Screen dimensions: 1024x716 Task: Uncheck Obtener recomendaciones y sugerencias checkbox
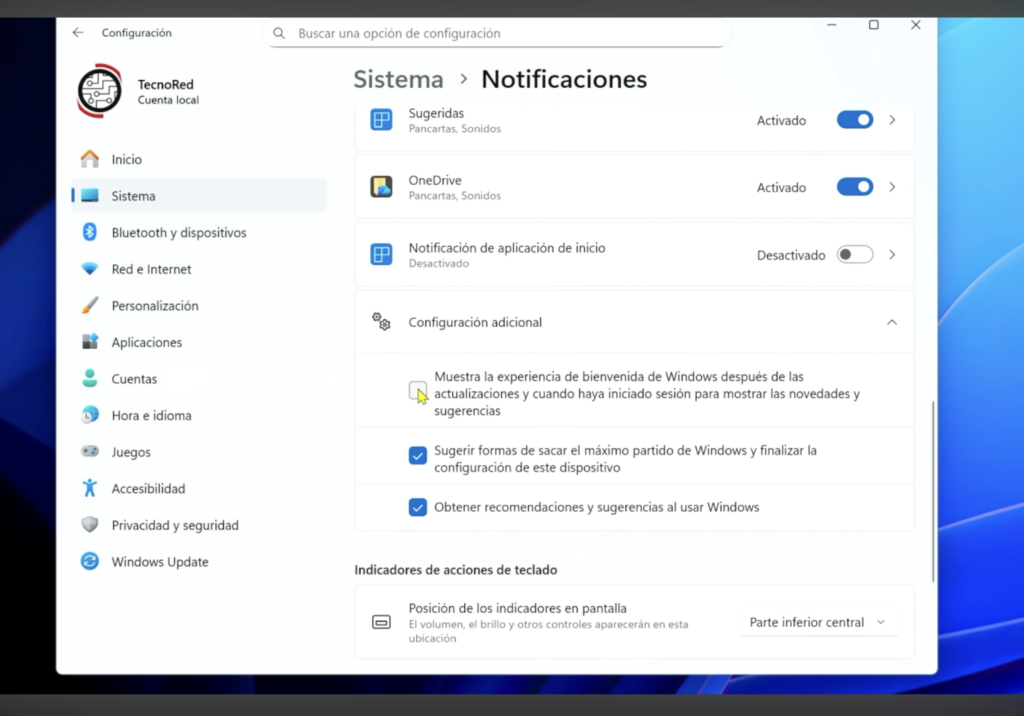click(x=417, y=507)
